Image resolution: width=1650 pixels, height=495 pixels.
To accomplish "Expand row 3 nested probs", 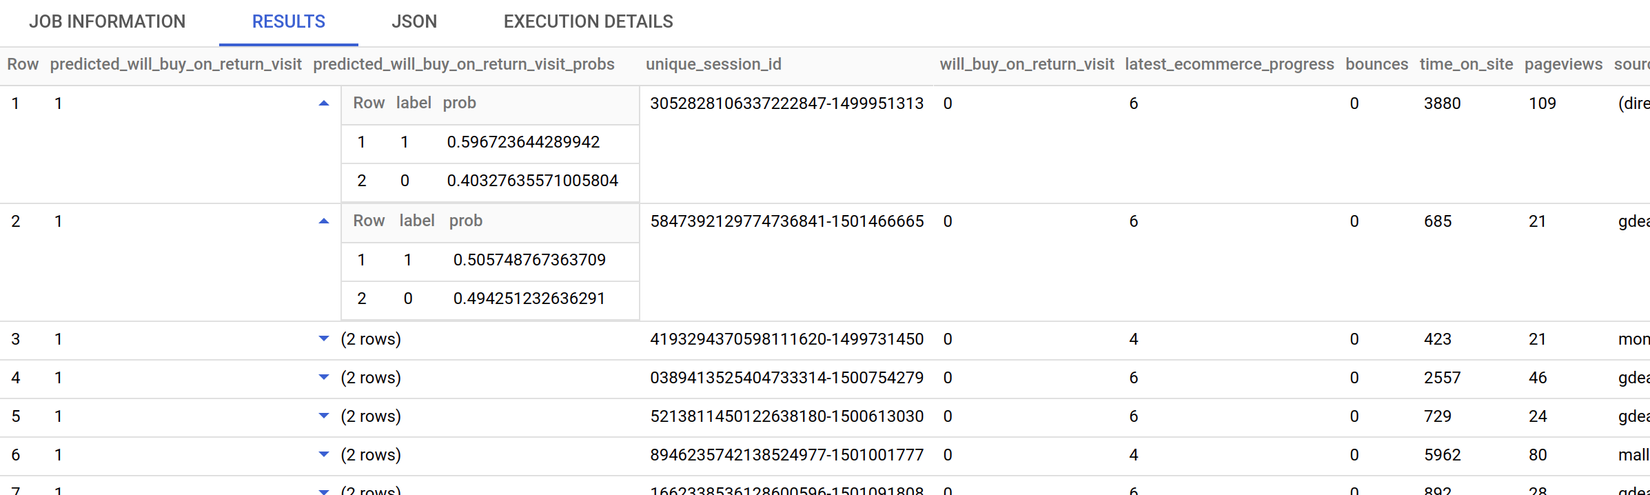I will tap(323, 339).
